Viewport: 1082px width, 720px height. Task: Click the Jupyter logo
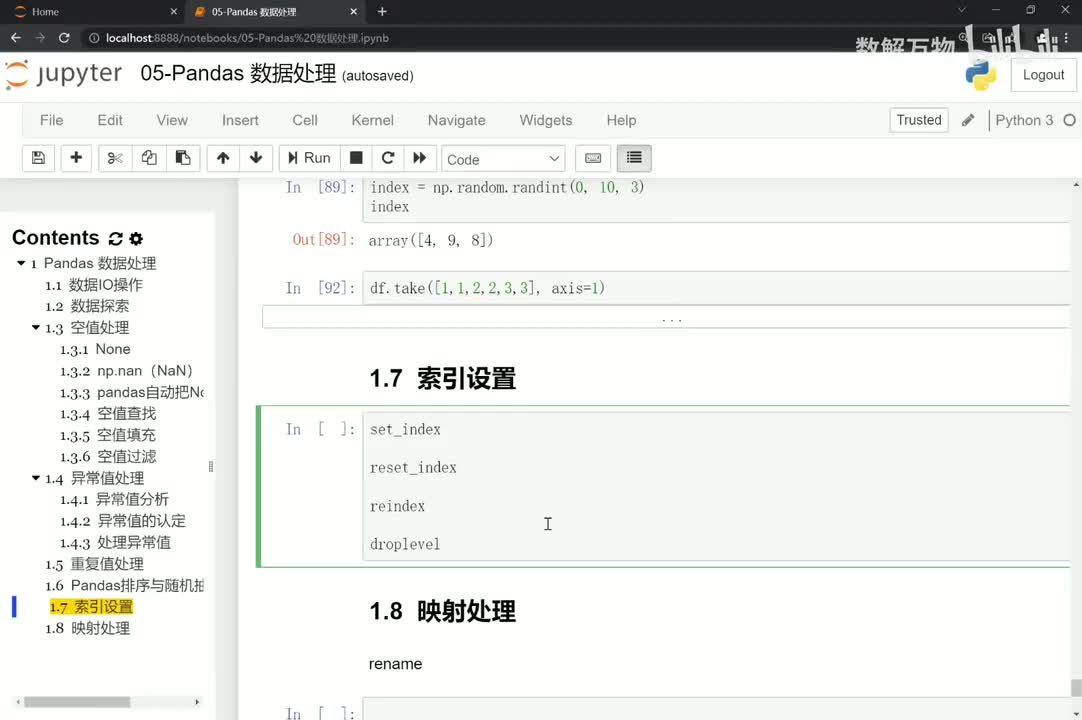pos(63,74)
